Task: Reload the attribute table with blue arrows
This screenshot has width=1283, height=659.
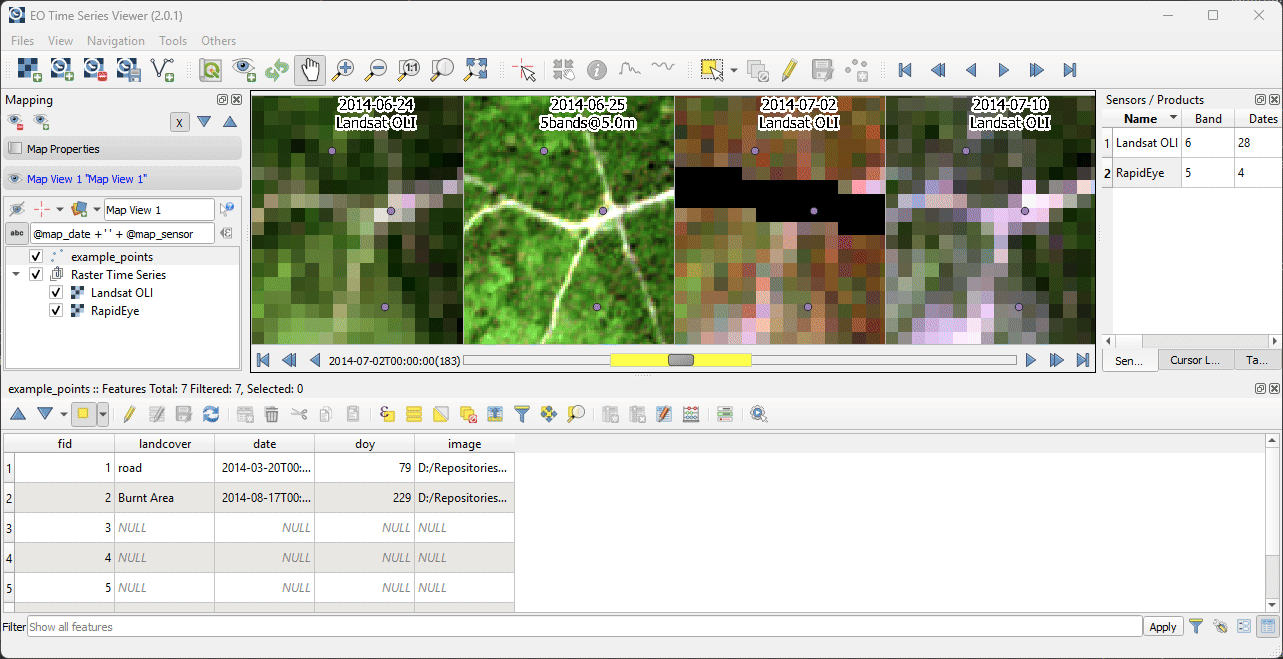Action: click(x=211, y=414)
